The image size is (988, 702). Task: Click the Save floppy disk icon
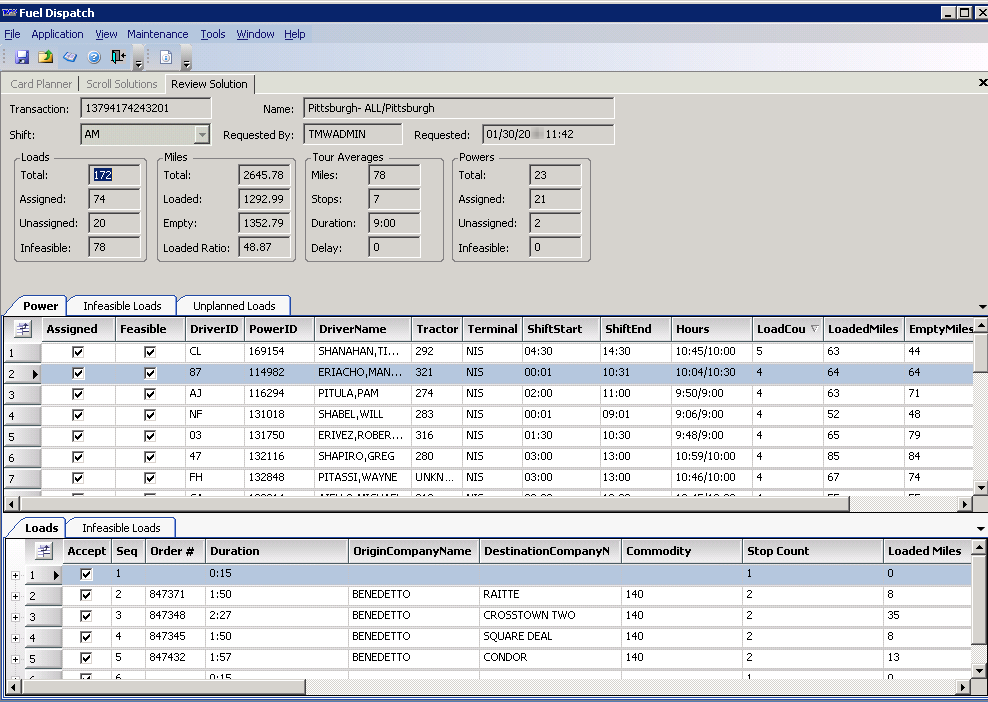(x=22, y=57)
